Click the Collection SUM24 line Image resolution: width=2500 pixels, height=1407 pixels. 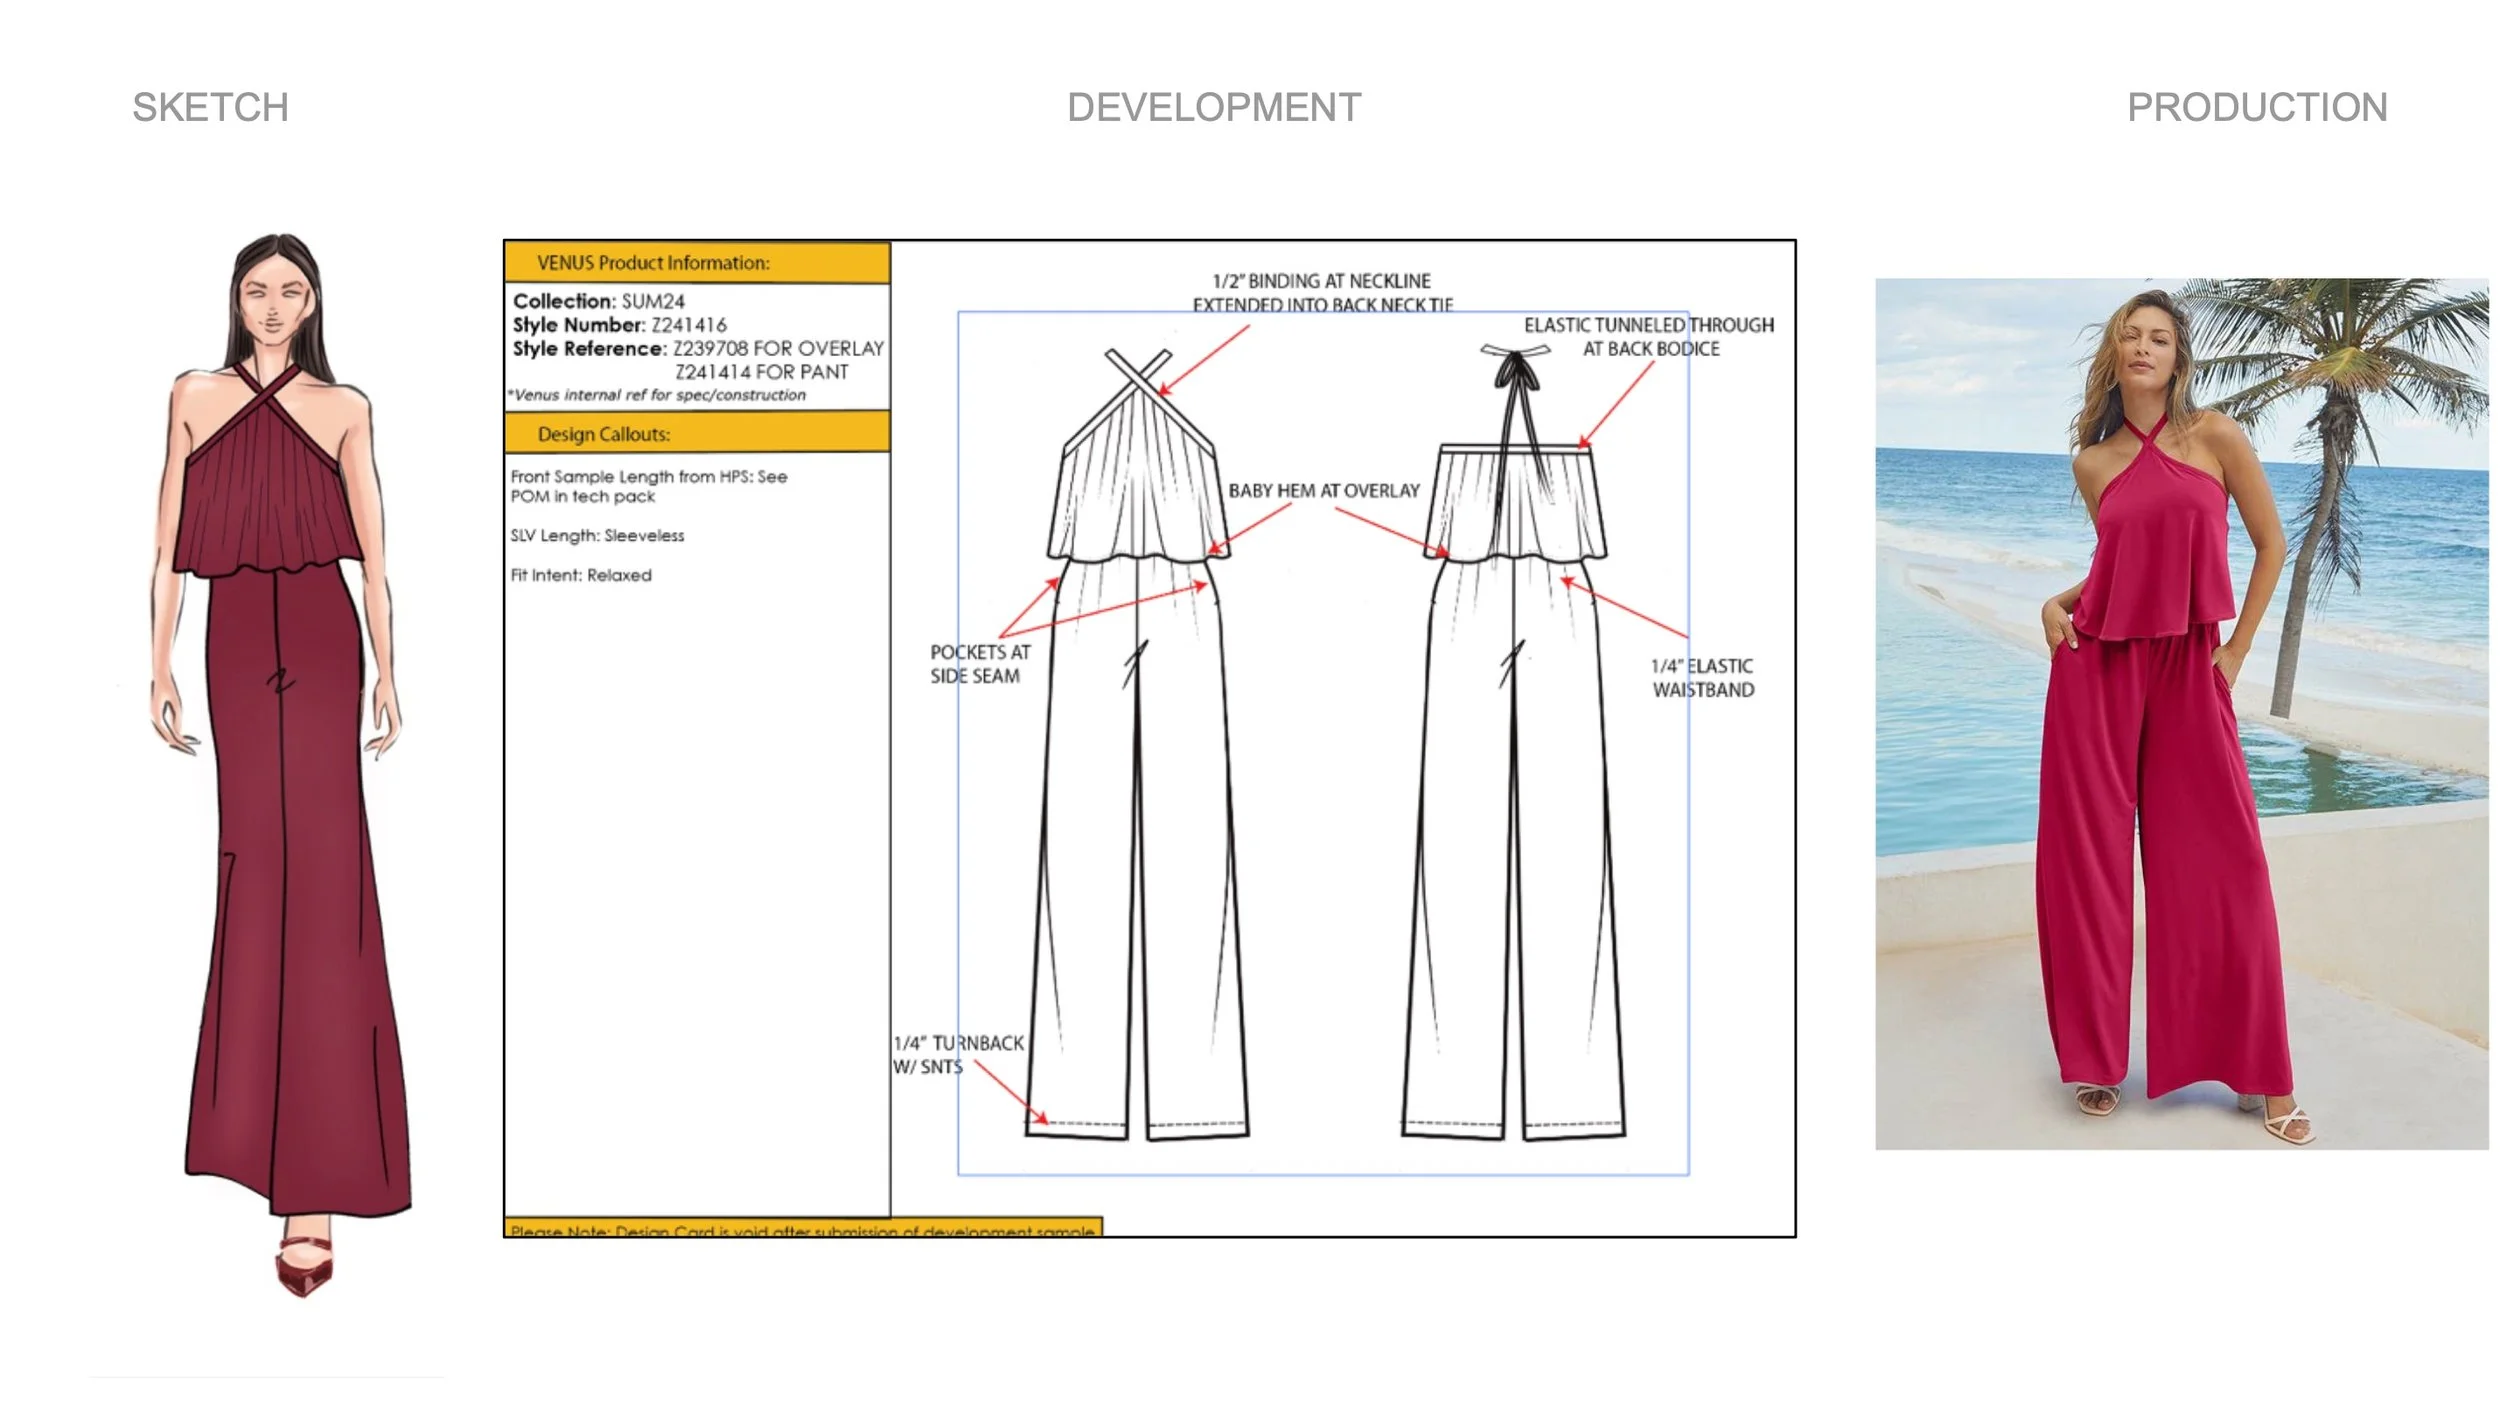pyautogui.click(x=598, y=301)
